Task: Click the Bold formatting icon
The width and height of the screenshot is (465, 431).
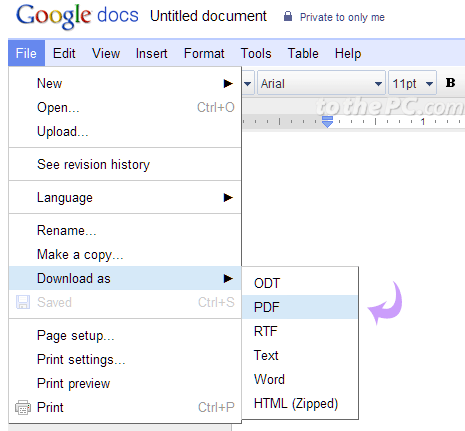Action: coord(450,83)
